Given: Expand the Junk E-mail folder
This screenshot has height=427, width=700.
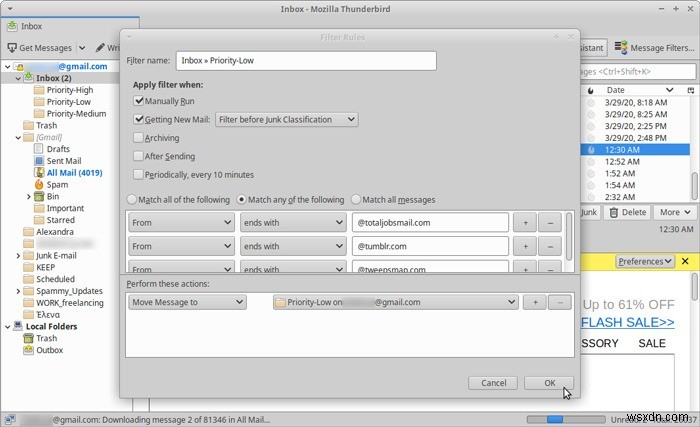Looking at the screenshot, I should (x=18, y=255).
